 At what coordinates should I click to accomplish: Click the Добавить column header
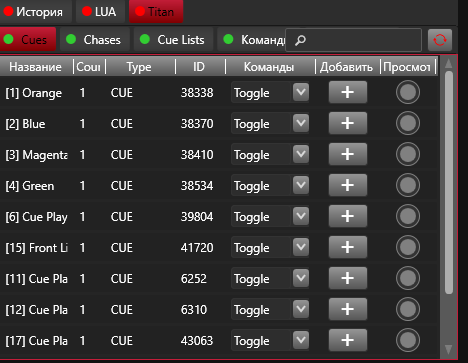[347, 67]
